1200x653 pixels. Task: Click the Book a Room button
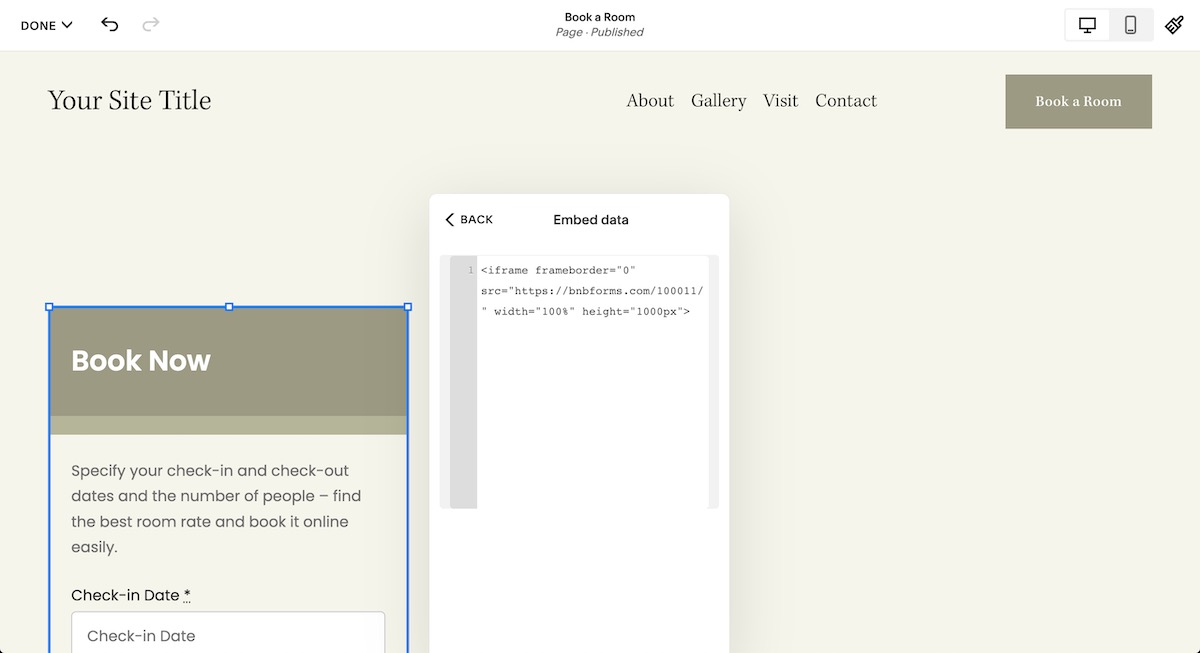[1078, 101]
